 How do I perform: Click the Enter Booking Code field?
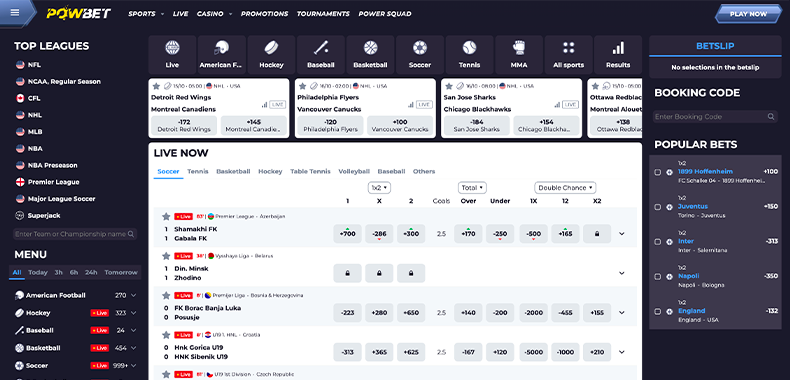715,116
